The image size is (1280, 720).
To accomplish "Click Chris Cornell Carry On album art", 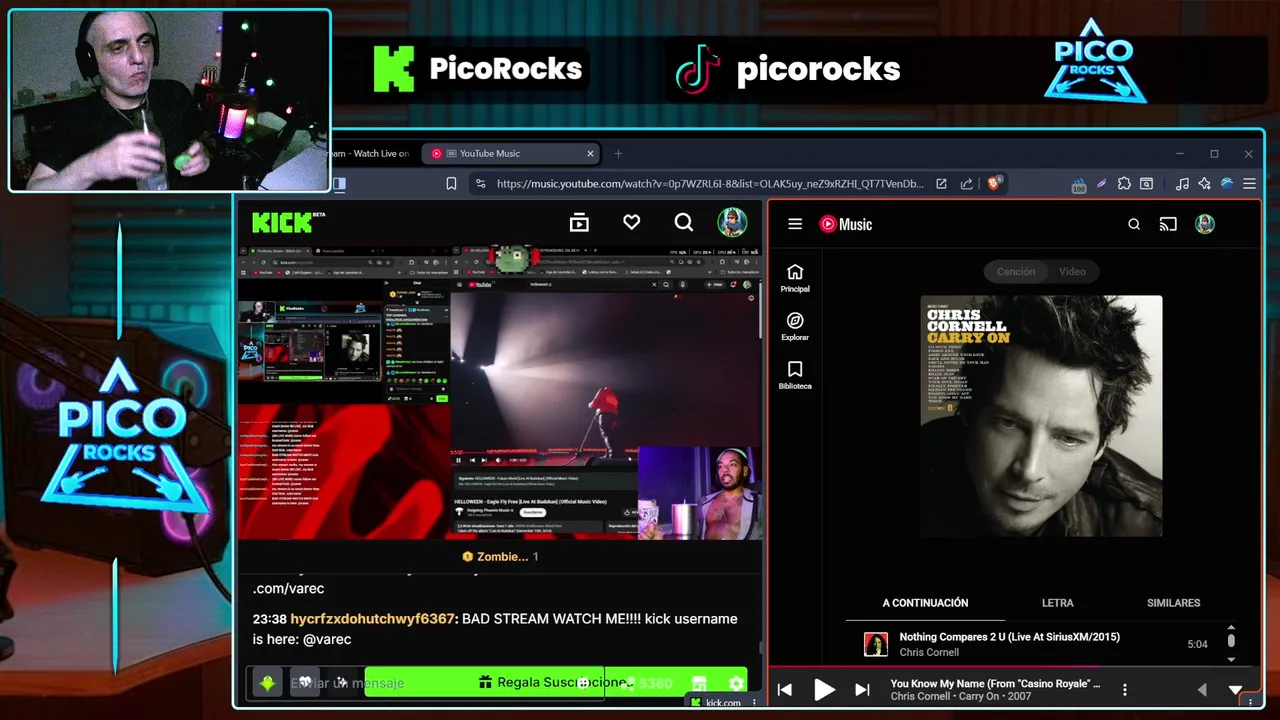I will point(1041,416).
